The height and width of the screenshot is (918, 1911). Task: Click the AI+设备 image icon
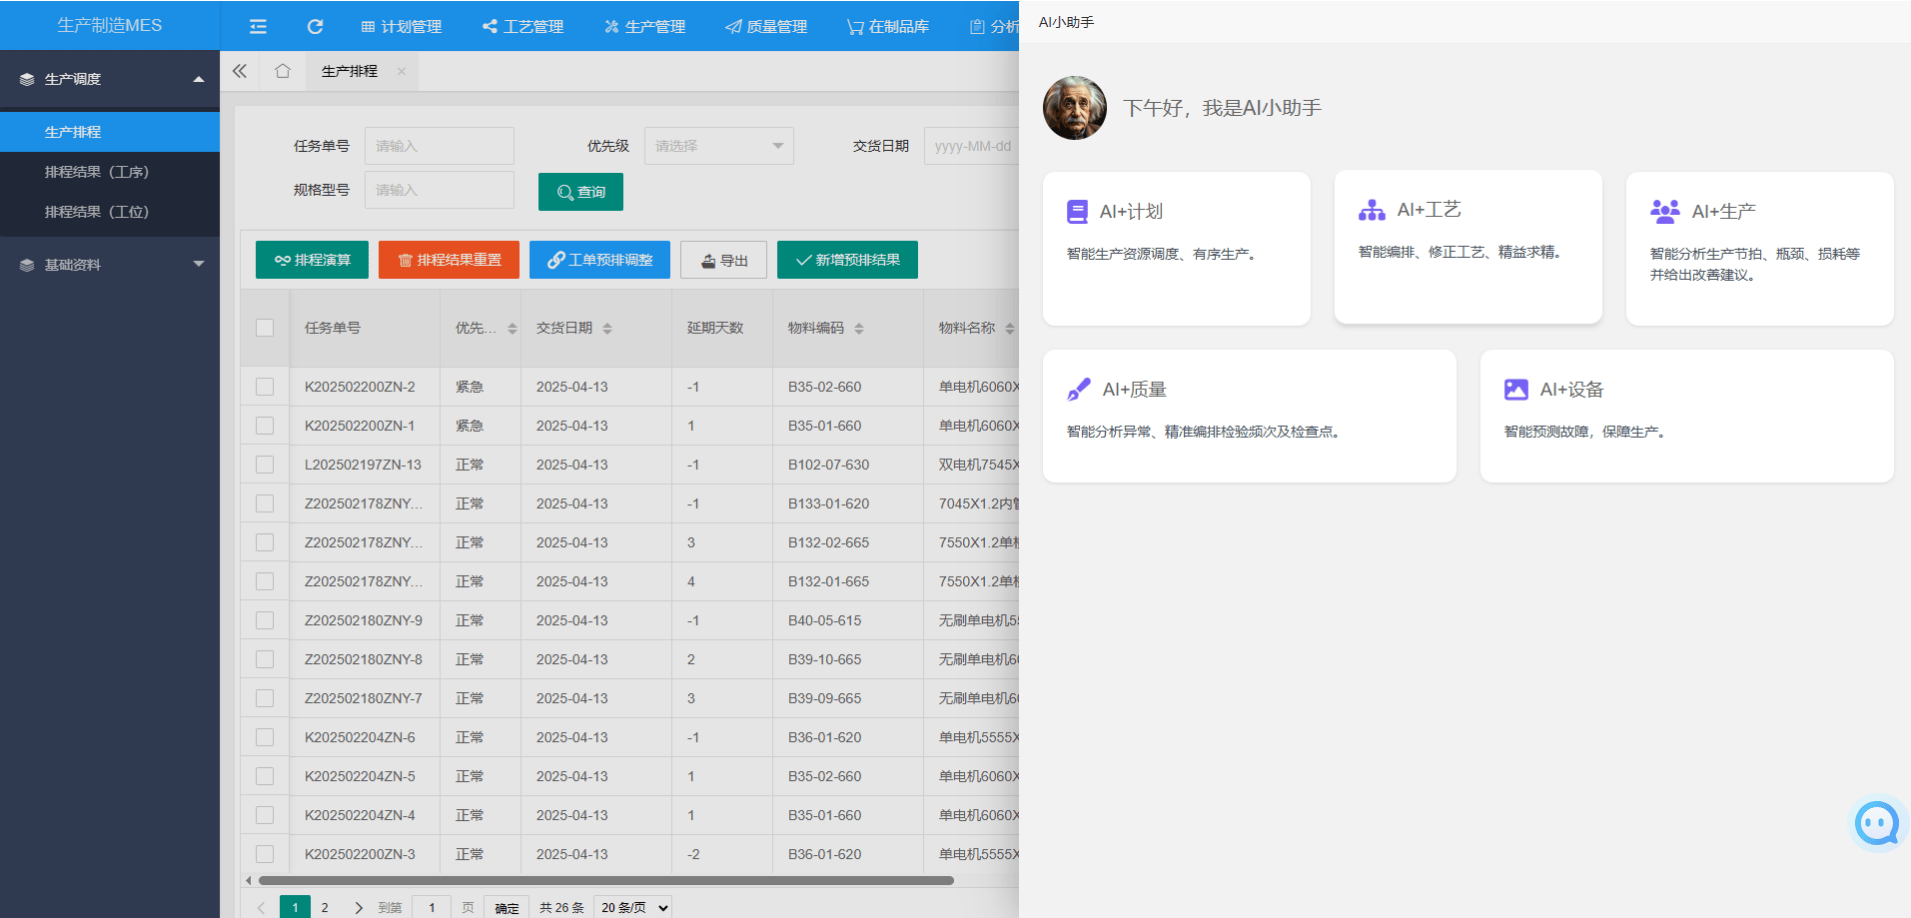tap(1516, 390)
